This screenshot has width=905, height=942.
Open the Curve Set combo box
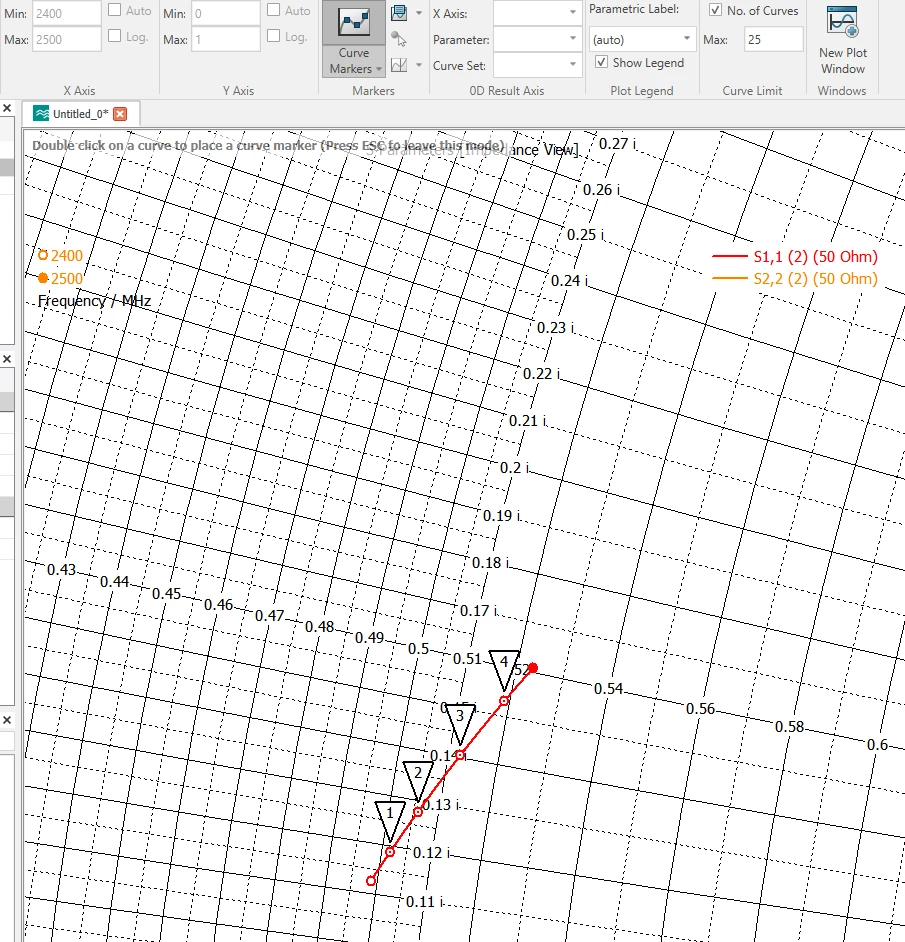(x=537, y=65)
